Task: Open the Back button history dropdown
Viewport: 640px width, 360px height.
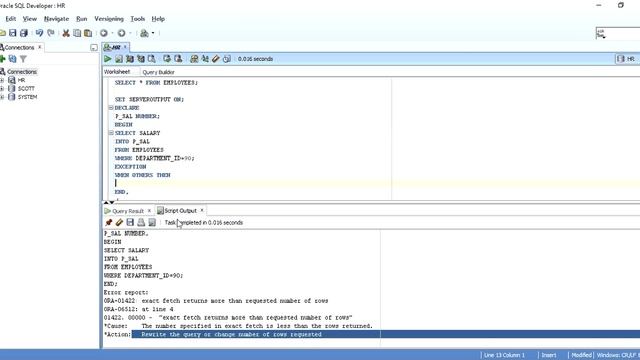Action: coord(112,33)
